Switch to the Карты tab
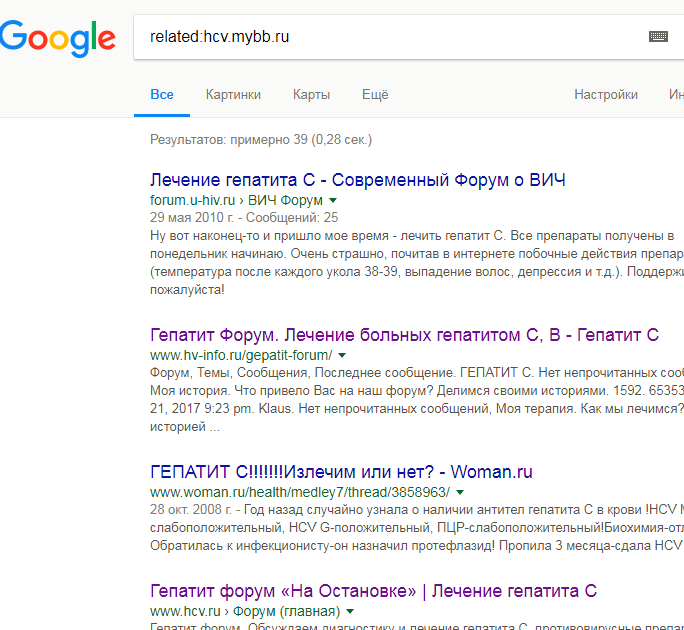684x630 pixels. pyautogui.click(x=311, y=95)
